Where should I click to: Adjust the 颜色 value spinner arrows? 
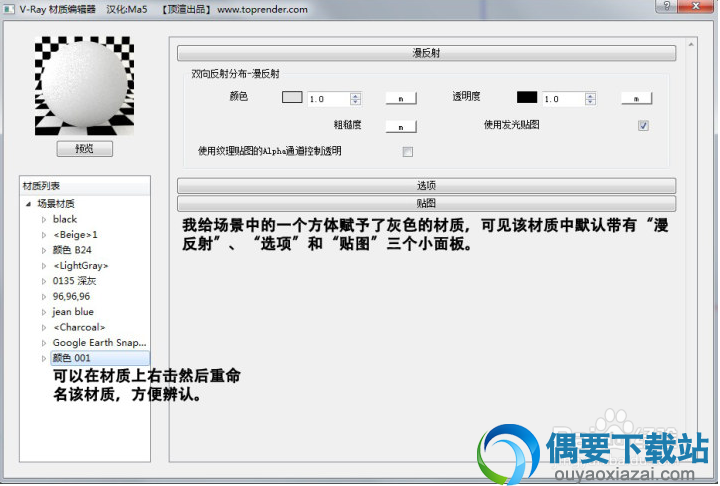[x=355, y=99]
